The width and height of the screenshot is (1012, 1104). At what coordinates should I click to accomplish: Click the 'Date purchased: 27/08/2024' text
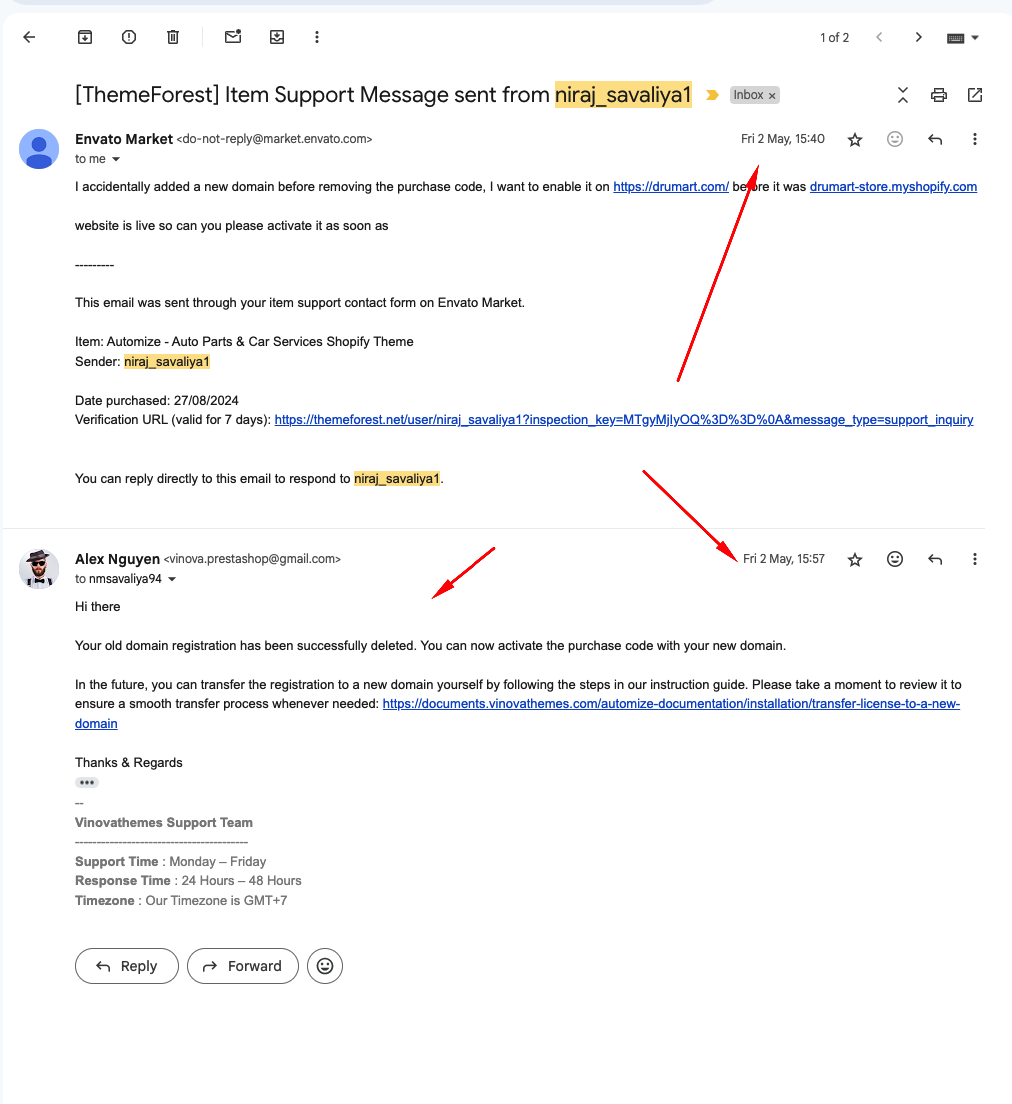pyautogui.click(x=157, y=401)
